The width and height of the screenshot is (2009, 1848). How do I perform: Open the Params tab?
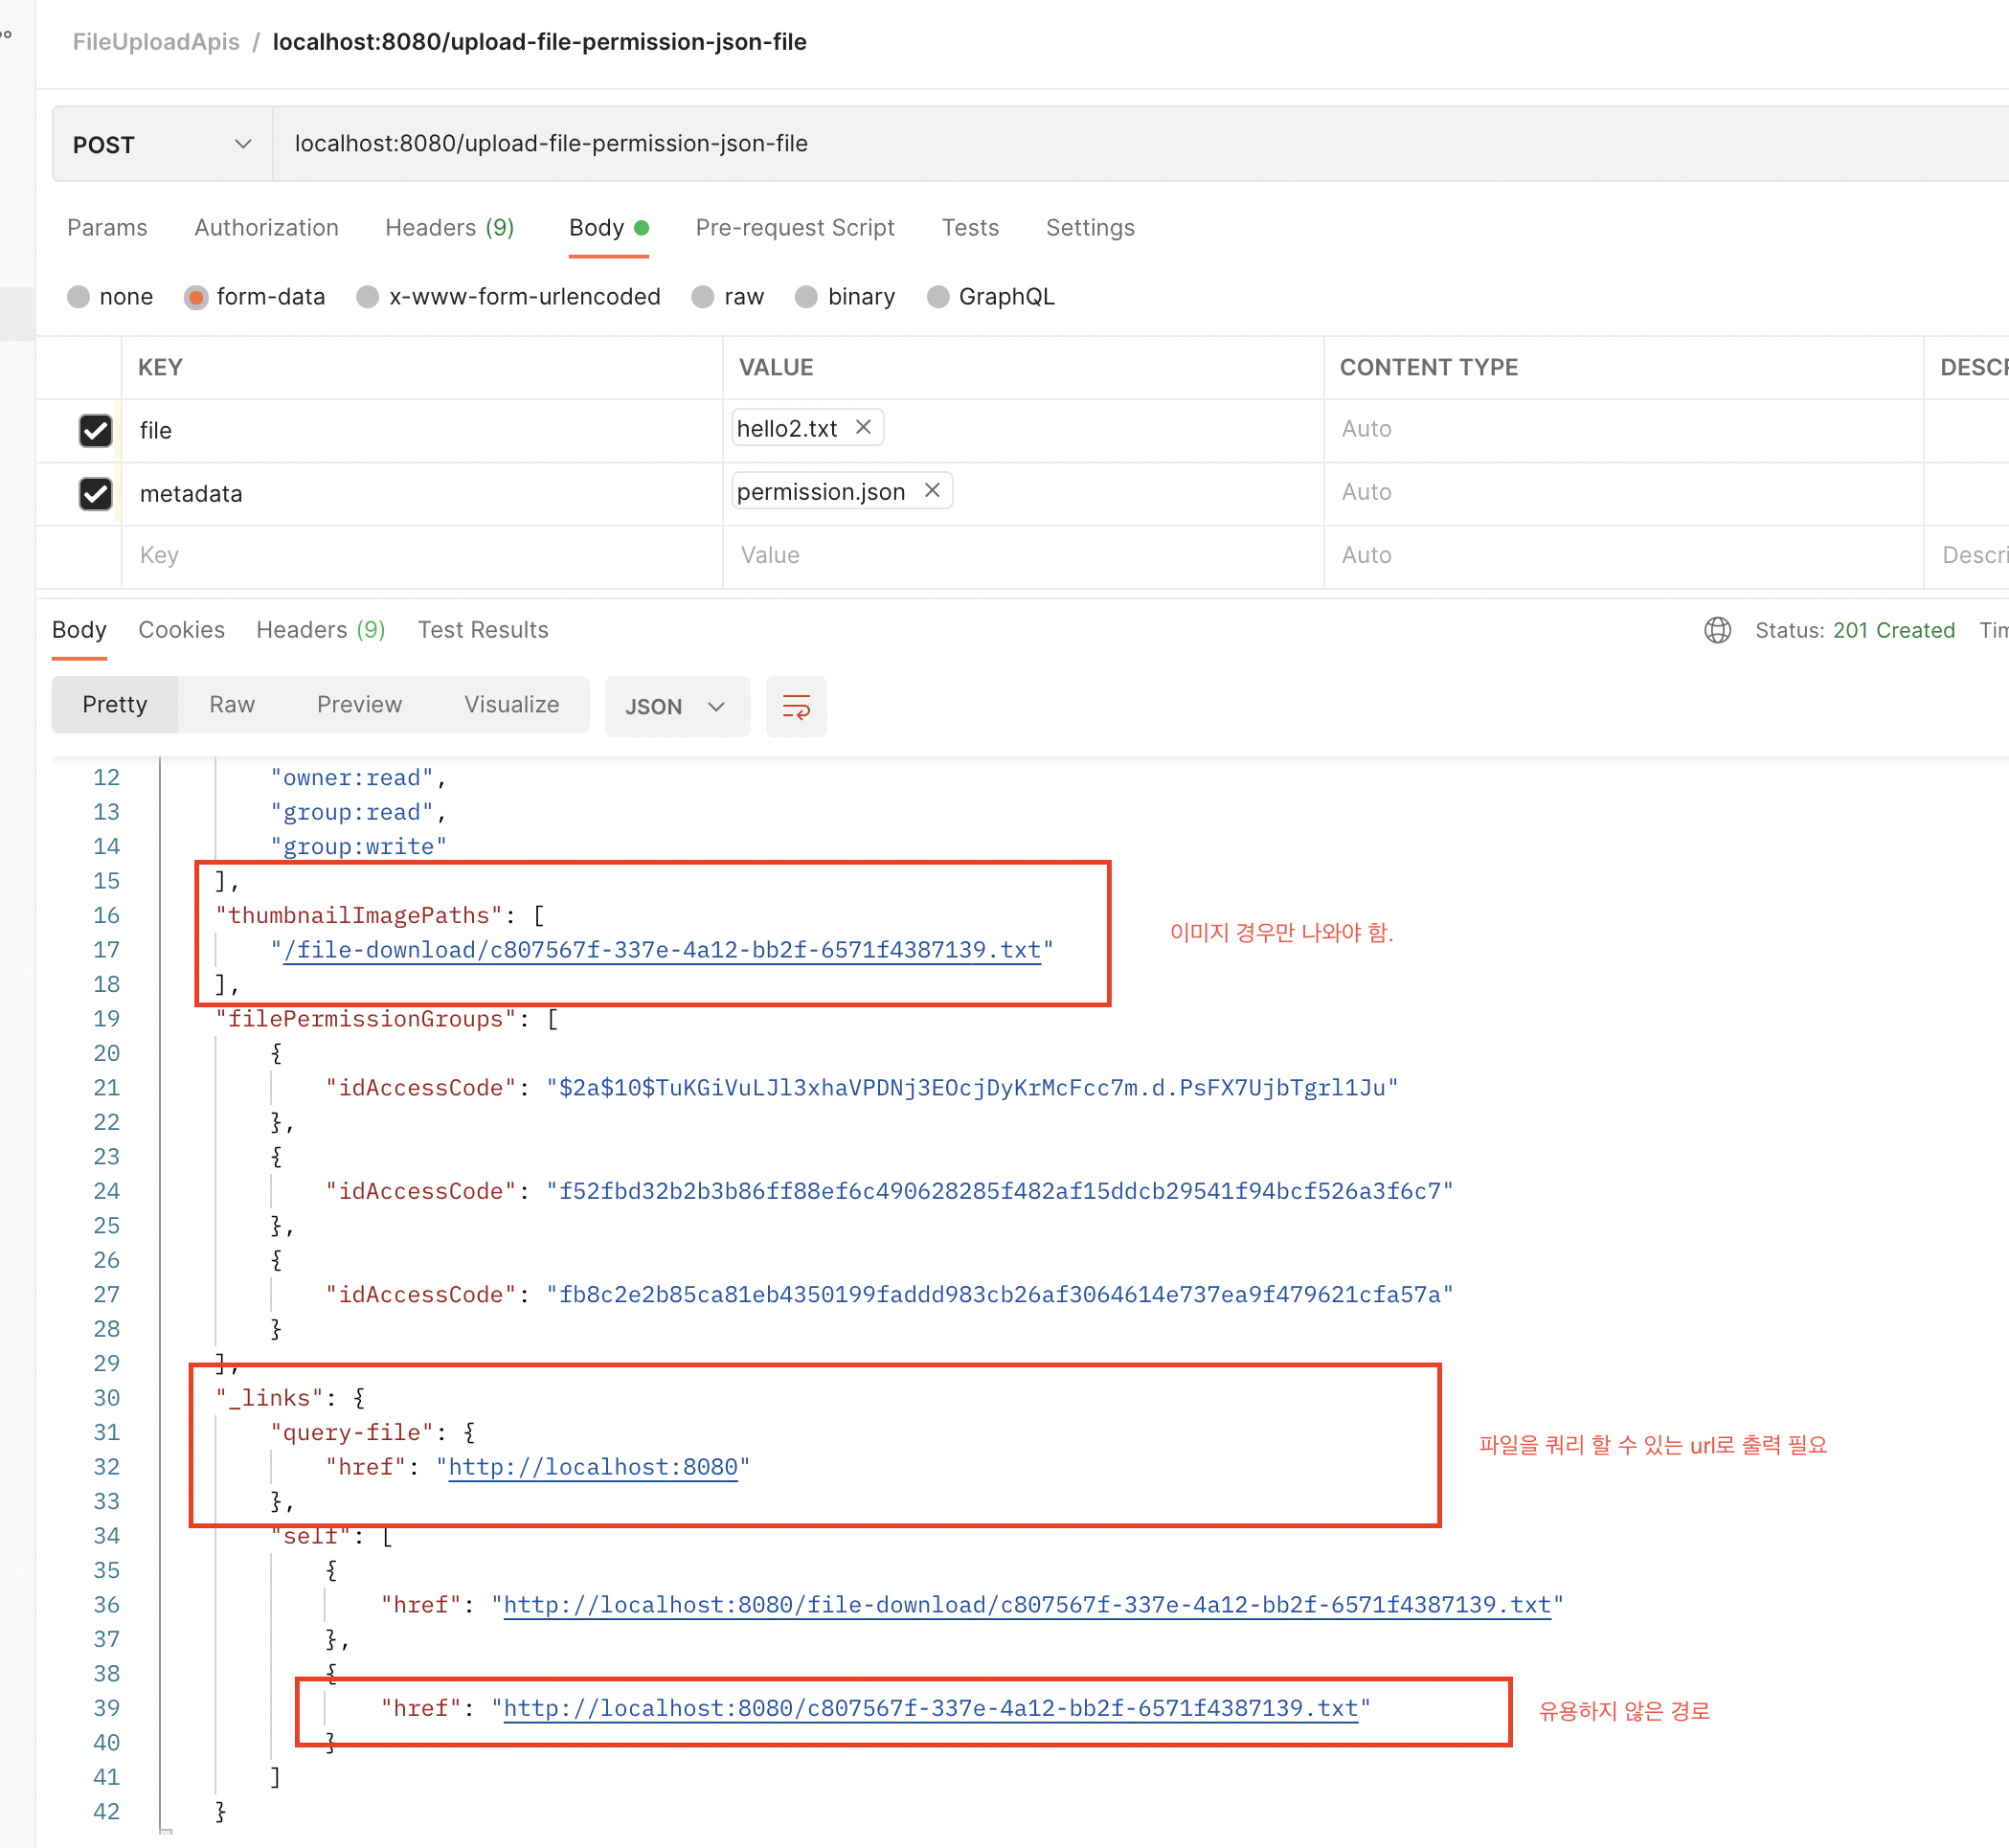pyautogui.click(x=107, y=228)
